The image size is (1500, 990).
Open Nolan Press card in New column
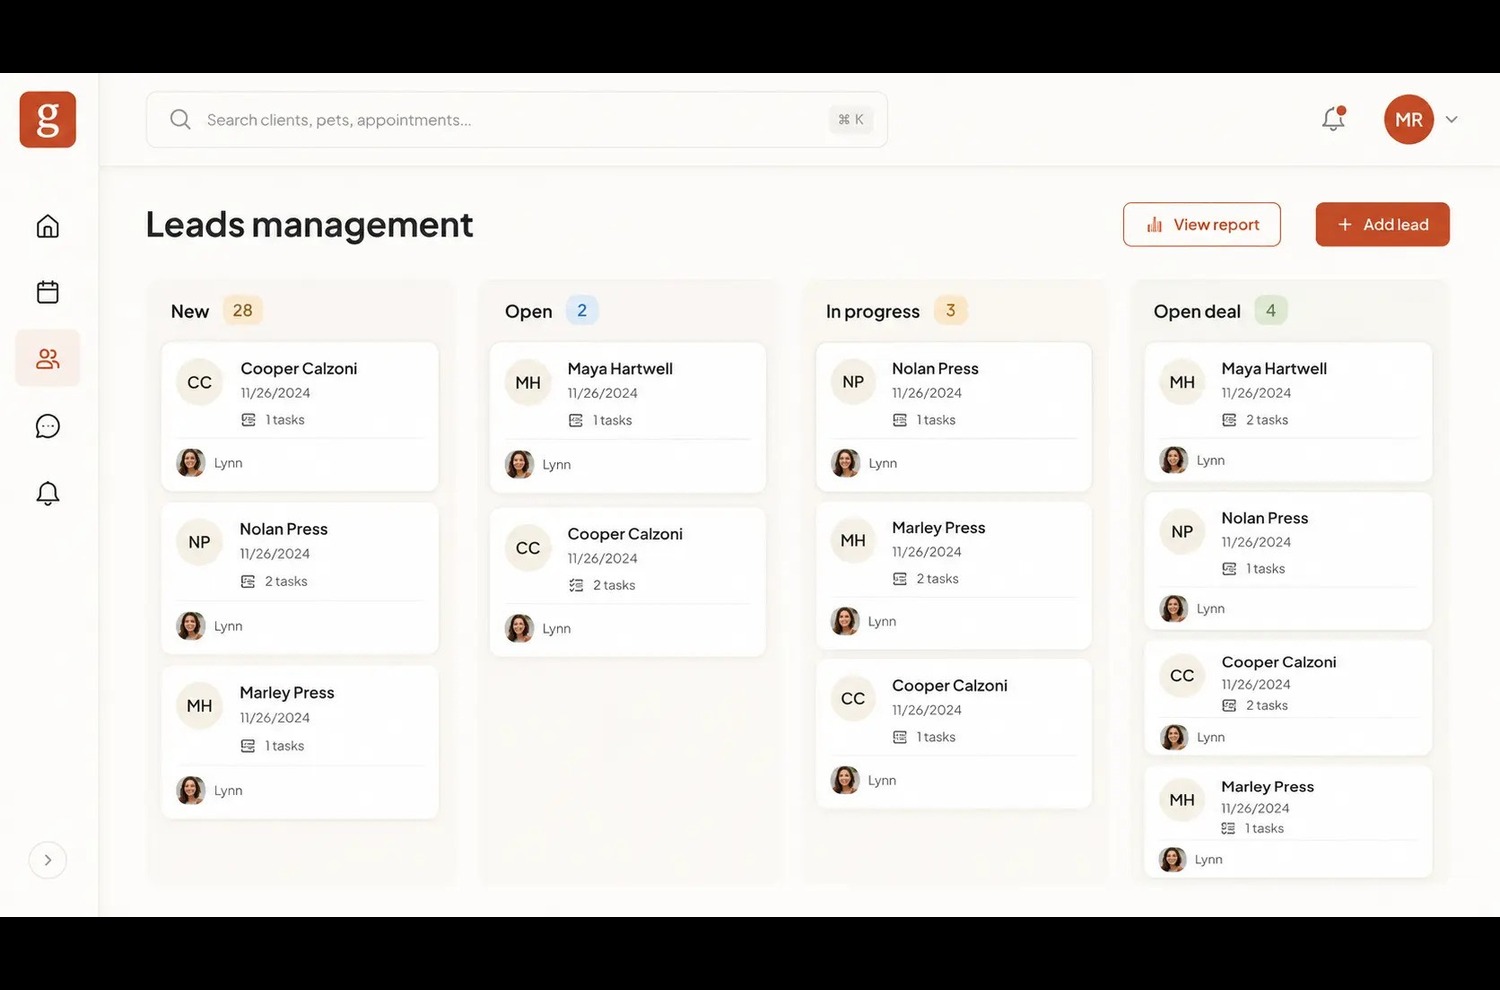(x=300, y=578)
